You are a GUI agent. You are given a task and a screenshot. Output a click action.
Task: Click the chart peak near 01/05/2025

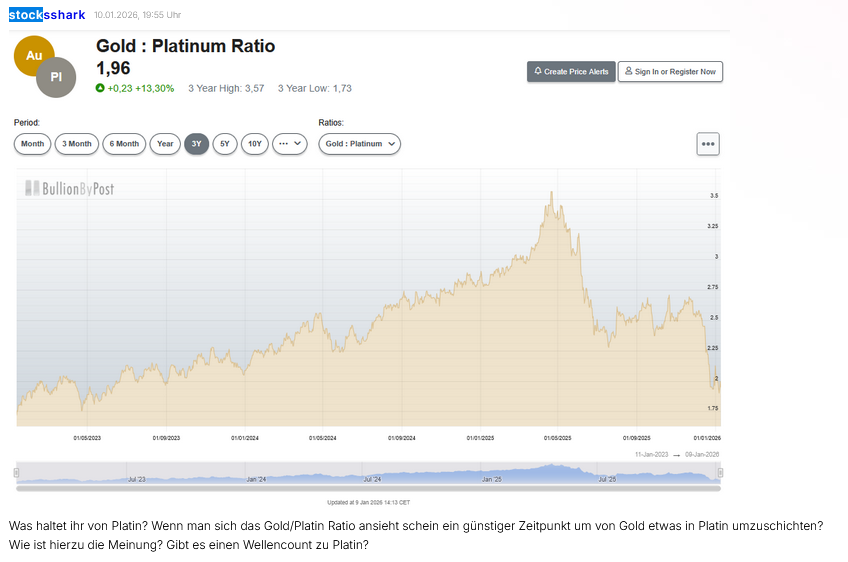550,193
